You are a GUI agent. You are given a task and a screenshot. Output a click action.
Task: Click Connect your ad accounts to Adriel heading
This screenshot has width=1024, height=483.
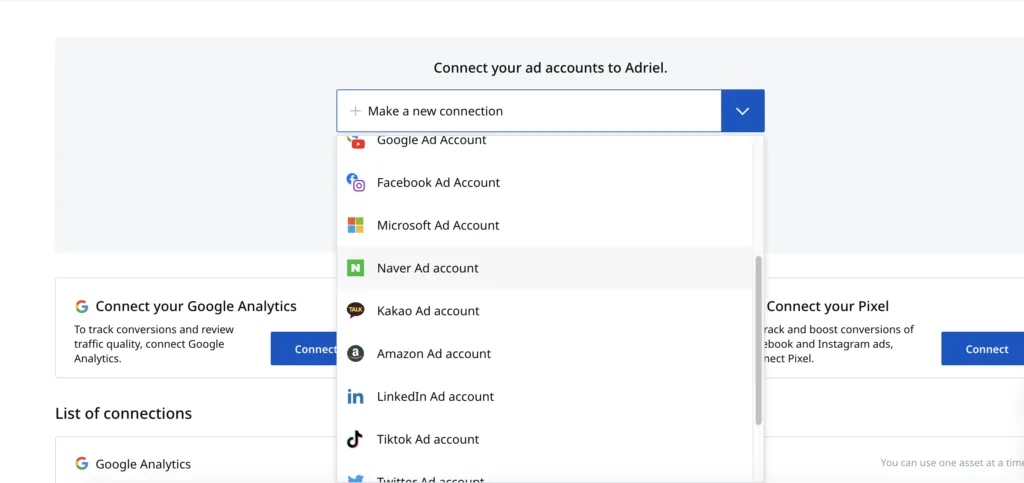pyautogui.click(x=551, y=68)
